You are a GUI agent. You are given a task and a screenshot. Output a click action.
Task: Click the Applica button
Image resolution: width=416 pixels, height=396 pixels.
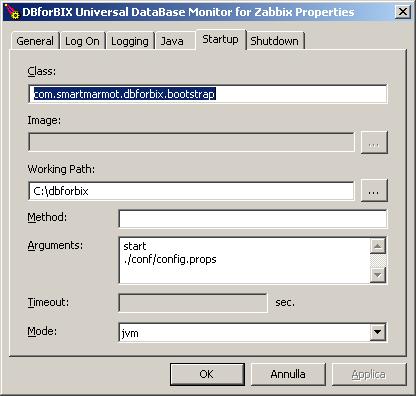[x=369, y=374]
